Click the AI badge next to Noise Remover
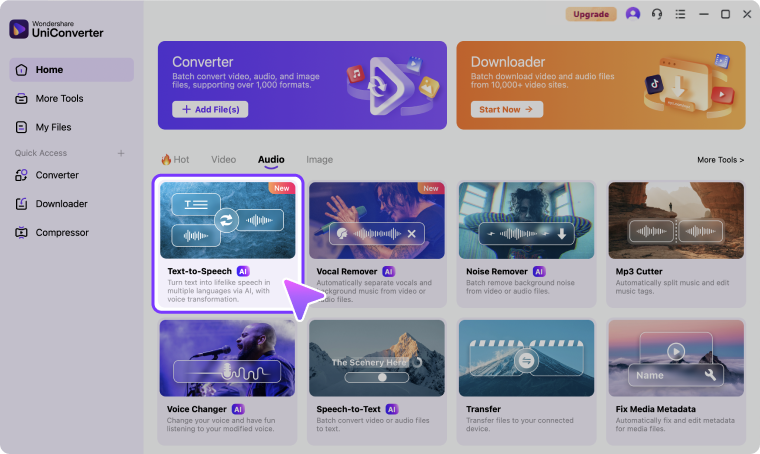760x454 pixels. [x=539, y=271]
